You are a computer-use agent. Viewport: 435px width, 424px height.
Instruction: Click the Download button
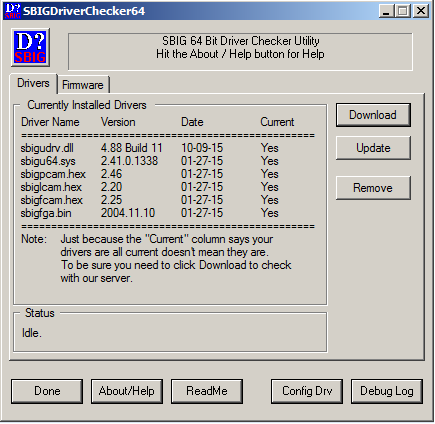click(x=373, y=115)
